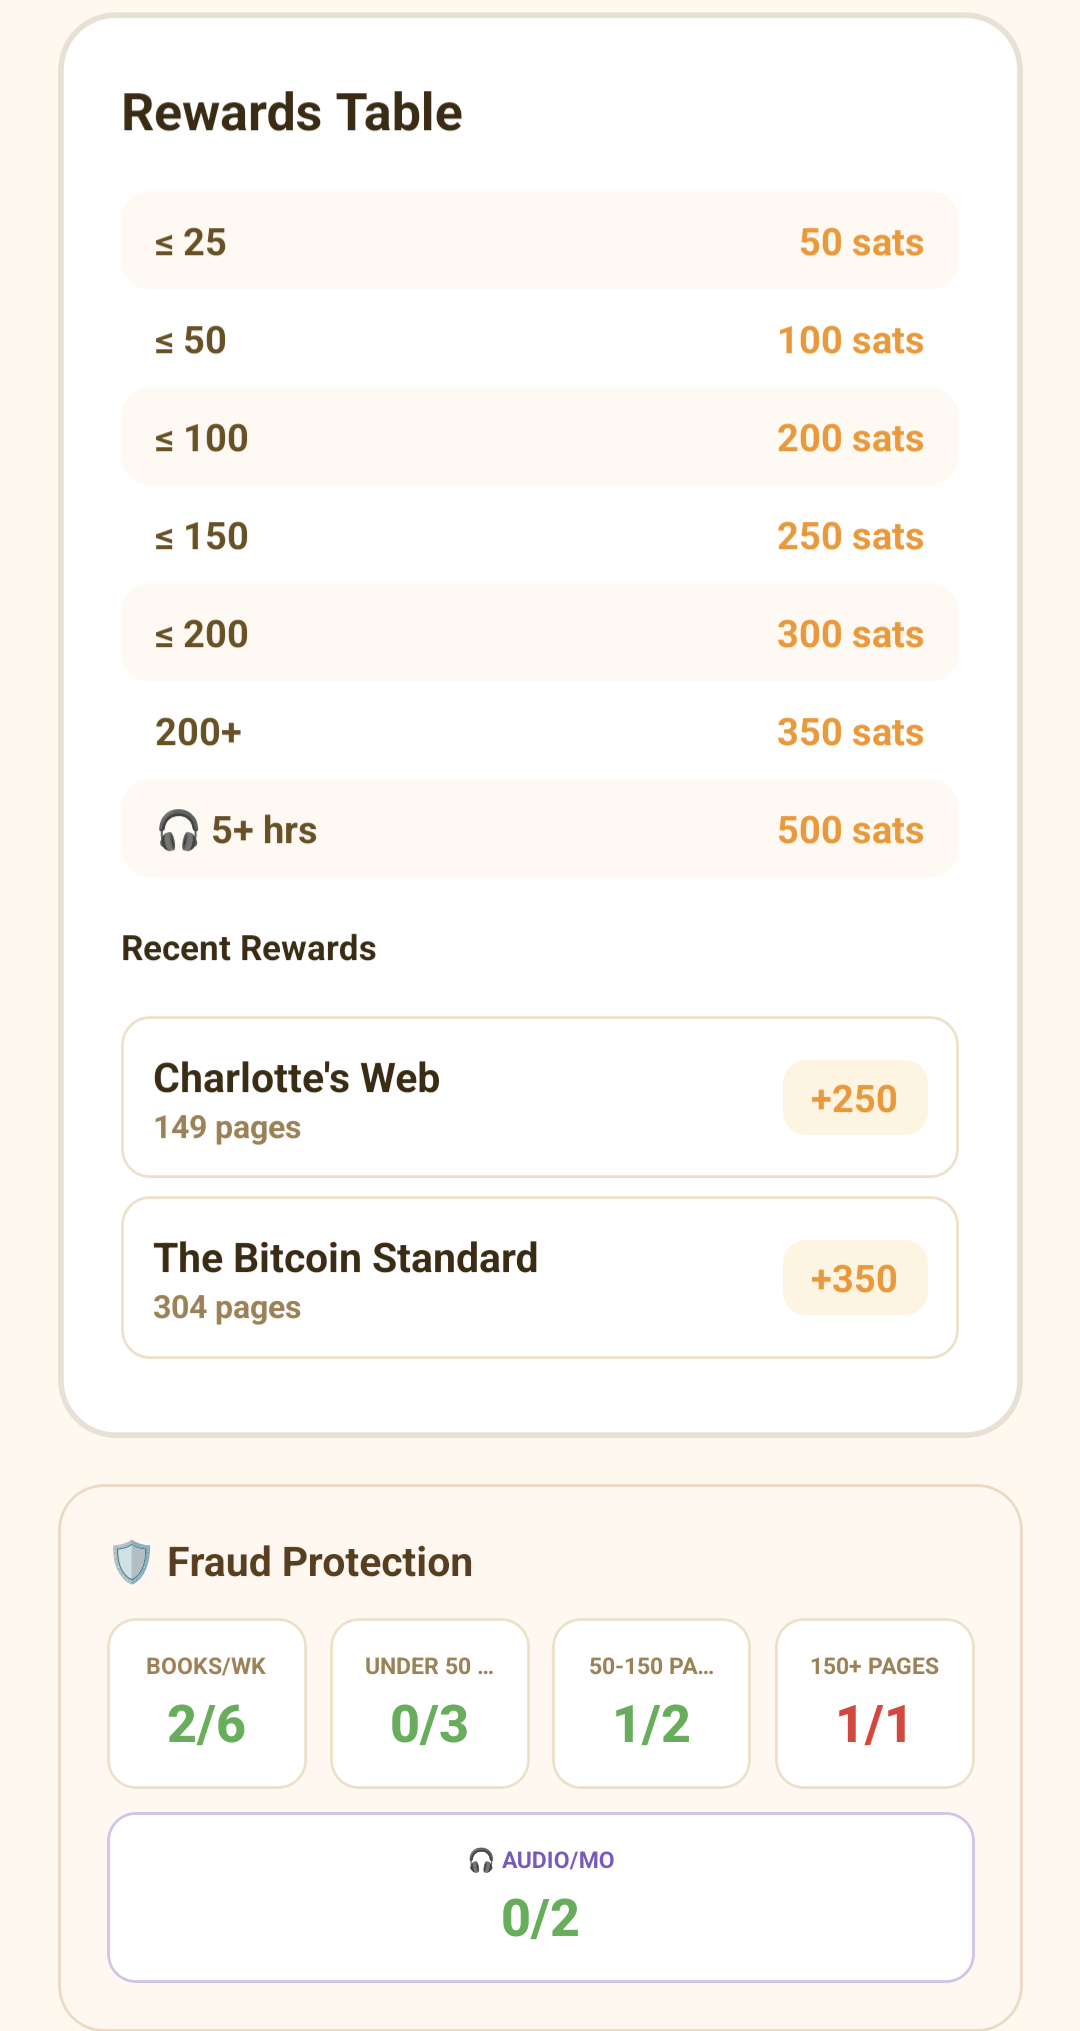1080x2031 pixels.
Task: Open the BOOKS/WK 2/6 limit card
Action: pos(207,1703)
